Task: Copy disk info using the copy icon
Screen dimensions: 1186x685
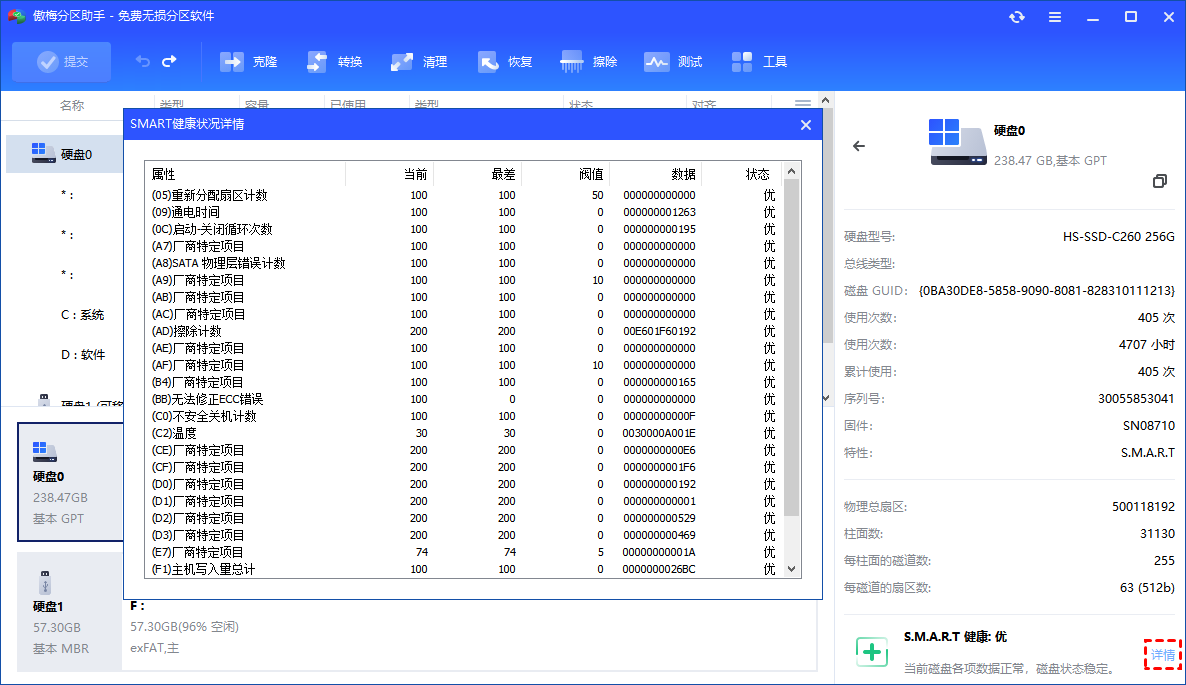Action: [1160, 181]
